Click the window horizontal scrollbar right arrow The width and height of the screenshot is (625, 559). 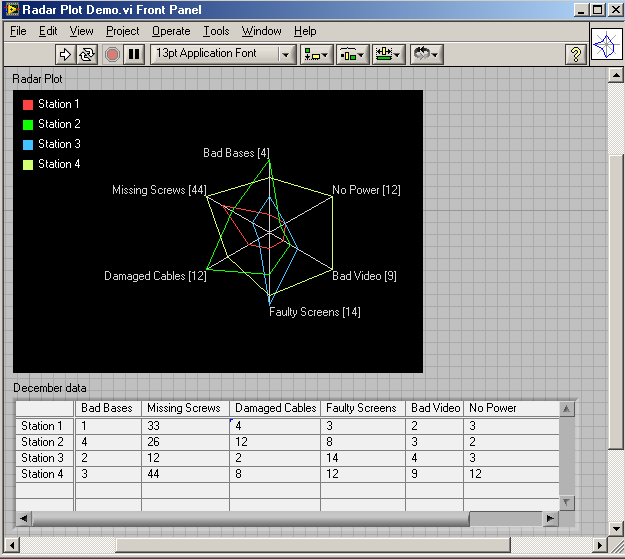tap(599, 545)
